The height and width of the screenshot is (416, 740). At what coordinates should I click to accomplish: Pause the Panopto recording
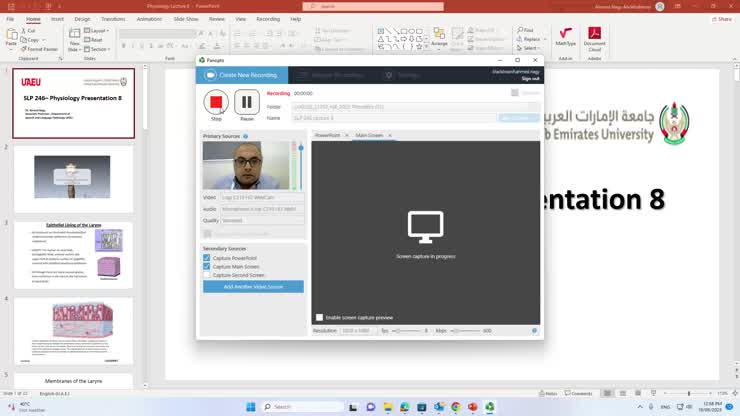click(247, 102)
